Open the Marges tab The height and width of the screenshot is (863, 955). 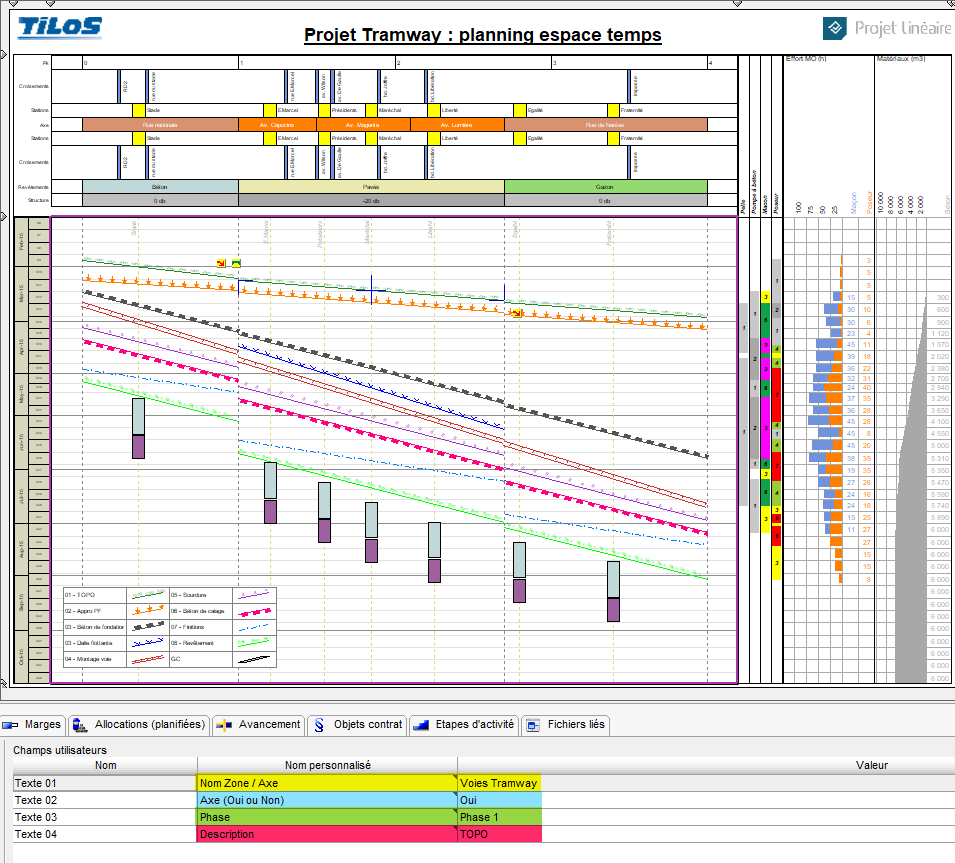tap(32, 725)
